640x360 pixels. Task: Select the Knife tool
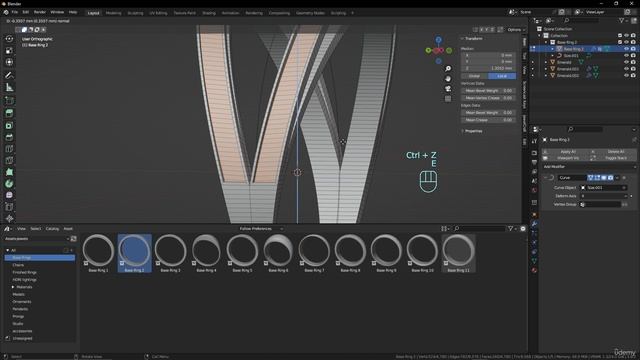click(9, 160)
